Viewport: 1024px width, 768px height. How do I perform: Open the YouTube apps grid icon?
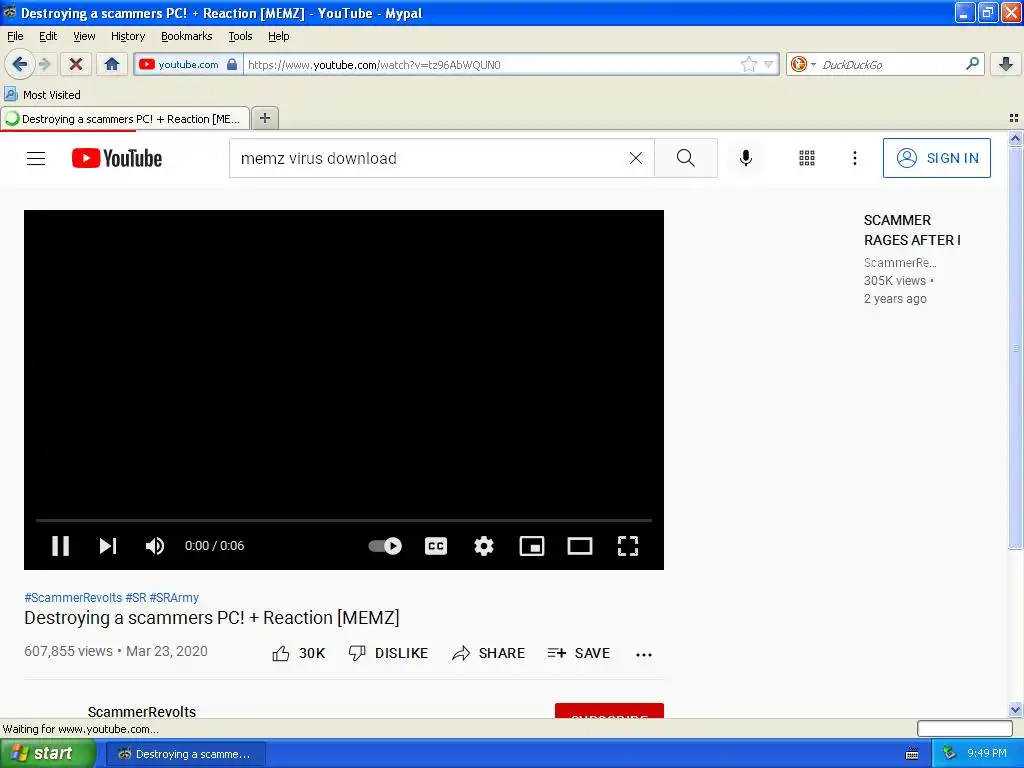pos(807,158)
